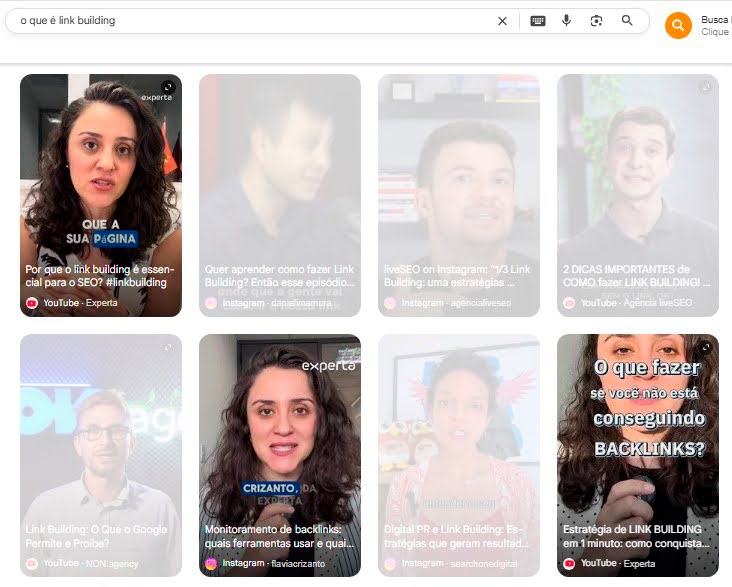Click expand icon on the BACKLINKS video card
Viewport: 732px width, 587px height.
click(x=705, y=347)
